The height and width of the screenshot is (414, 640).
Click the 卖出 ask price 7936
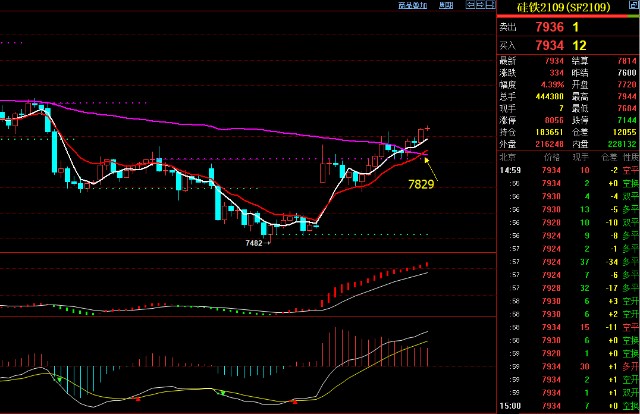pos(549,27)
